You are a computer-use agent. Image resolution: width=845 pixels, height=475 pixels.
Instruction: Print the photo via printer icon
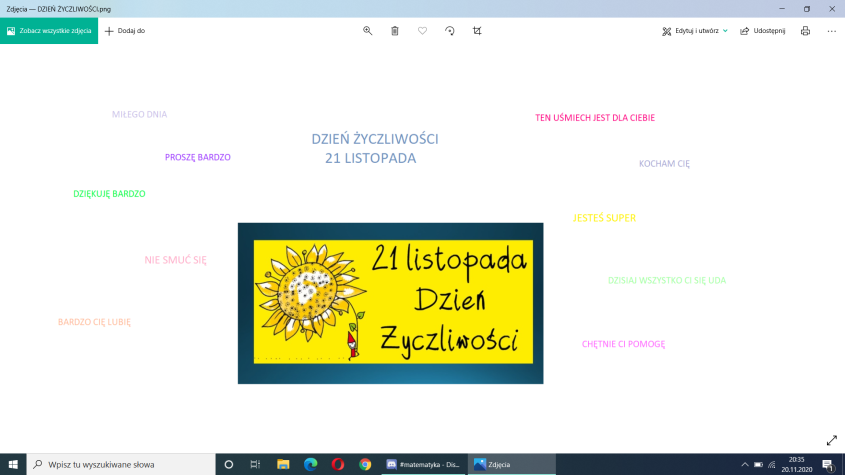[805, 31]
